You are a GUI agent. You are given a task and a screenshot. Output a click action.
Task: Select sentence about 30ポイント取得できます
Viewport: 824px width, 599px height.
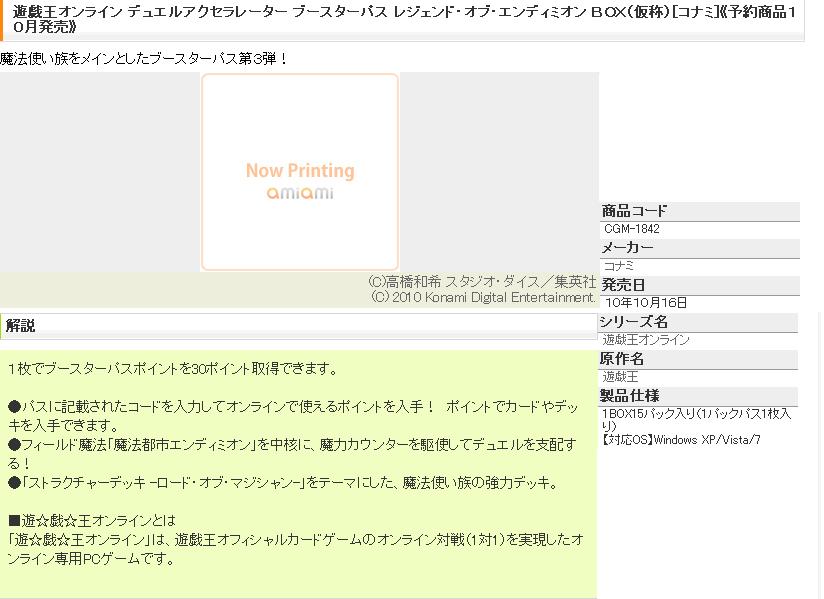point(173,369)
